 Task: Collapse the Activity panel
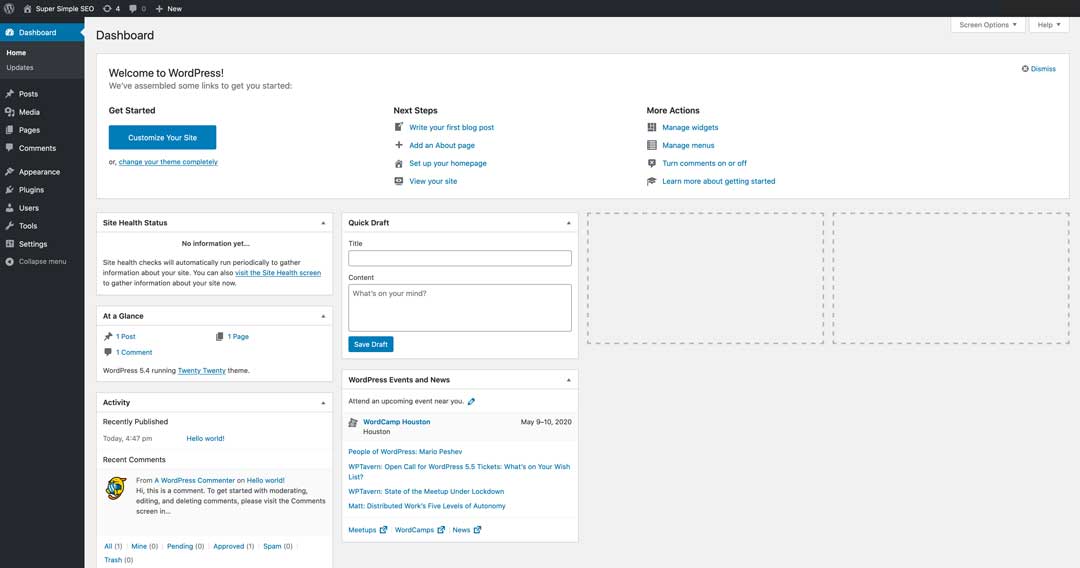pyautogui.click(x=323, y=403)
